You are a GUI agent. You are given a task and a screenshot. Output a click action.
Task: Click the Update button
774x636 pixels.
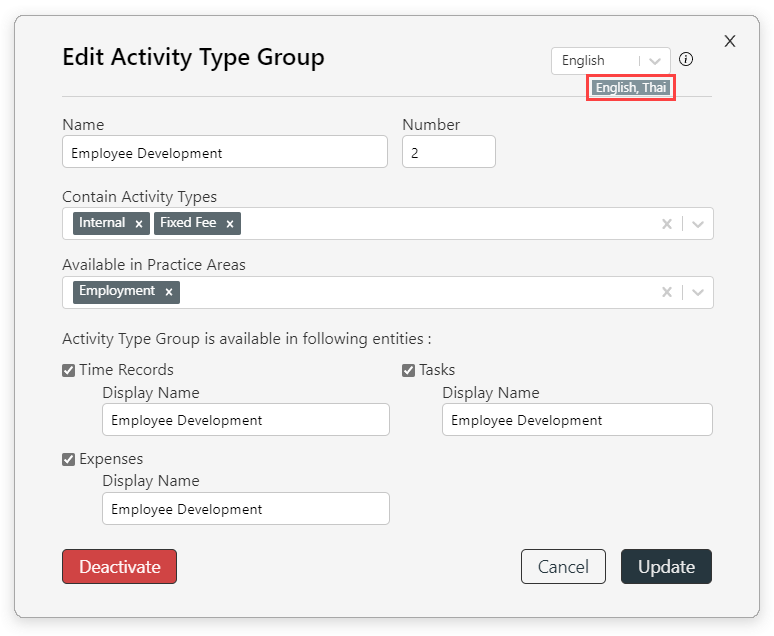point(666,566)
